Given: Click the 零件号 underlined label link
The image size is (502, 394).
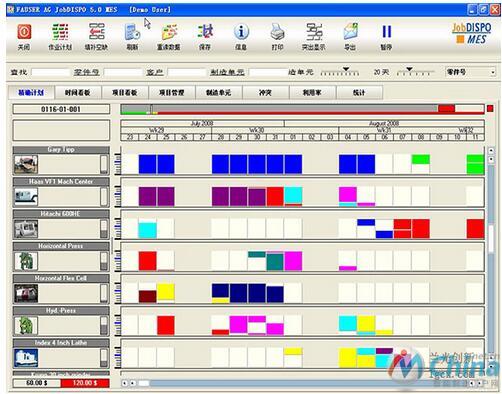Looking at the screenshot, I should click(x=86, y=72).
